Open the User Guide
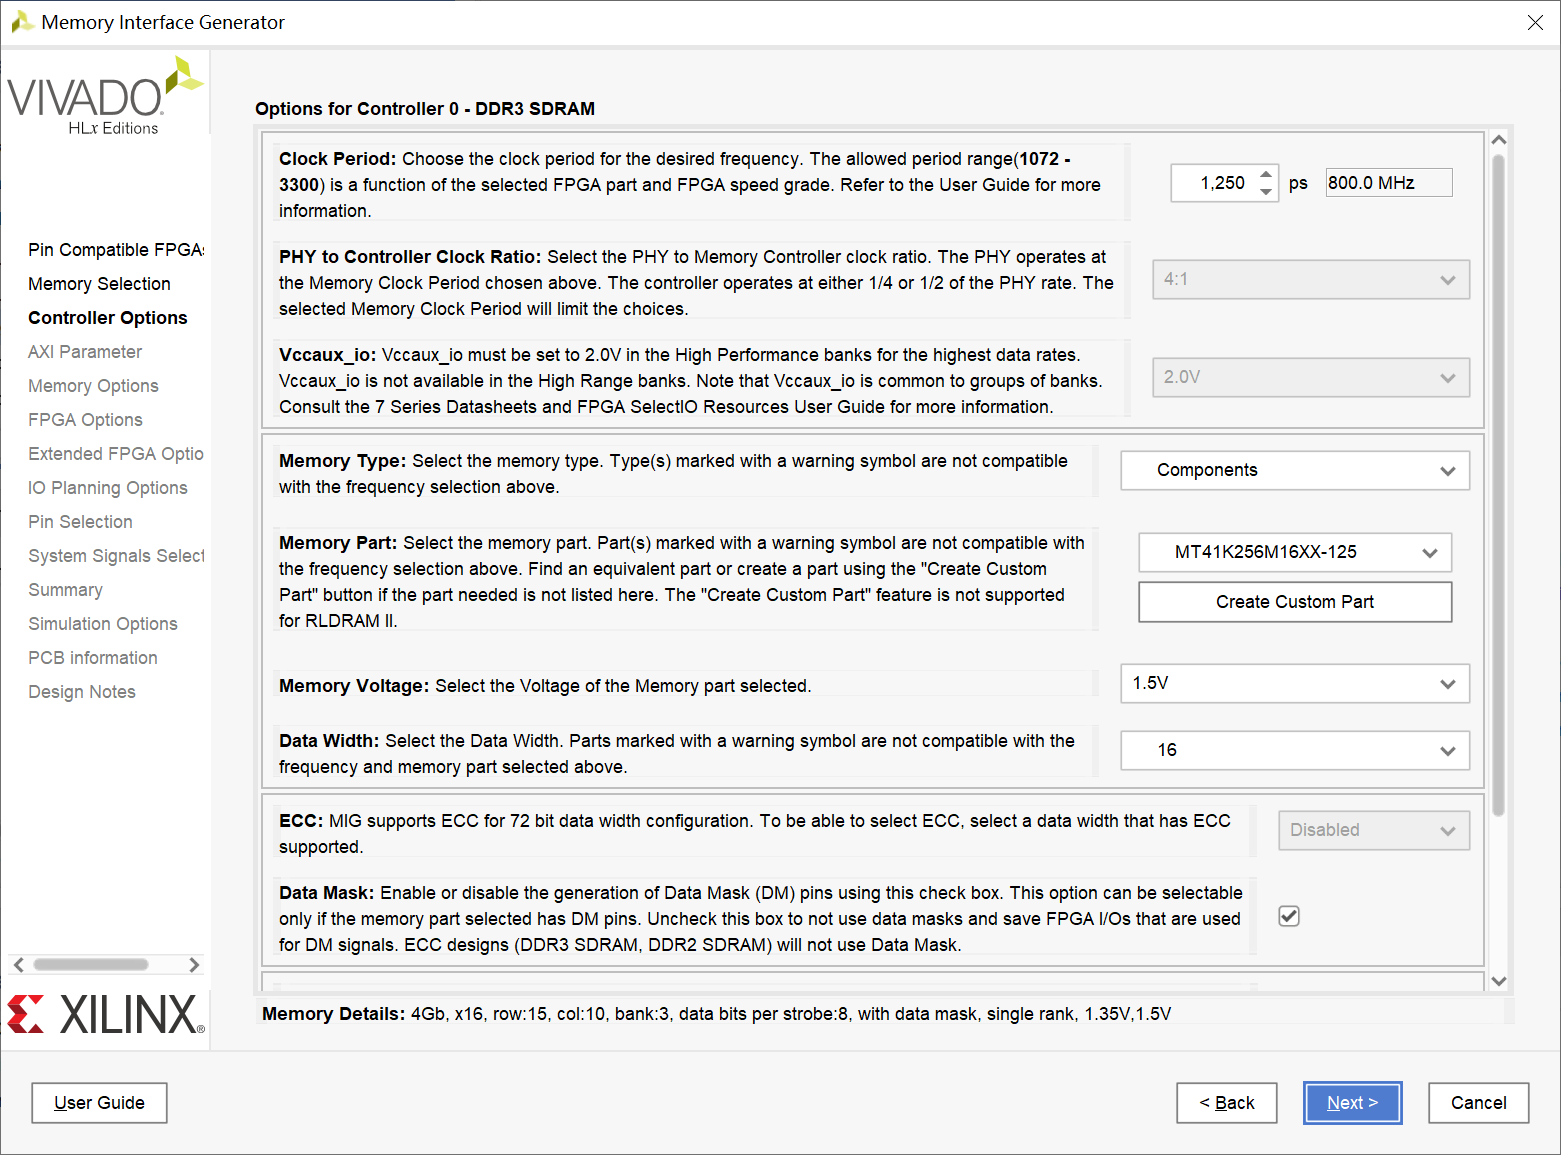 coord(99,1103)
